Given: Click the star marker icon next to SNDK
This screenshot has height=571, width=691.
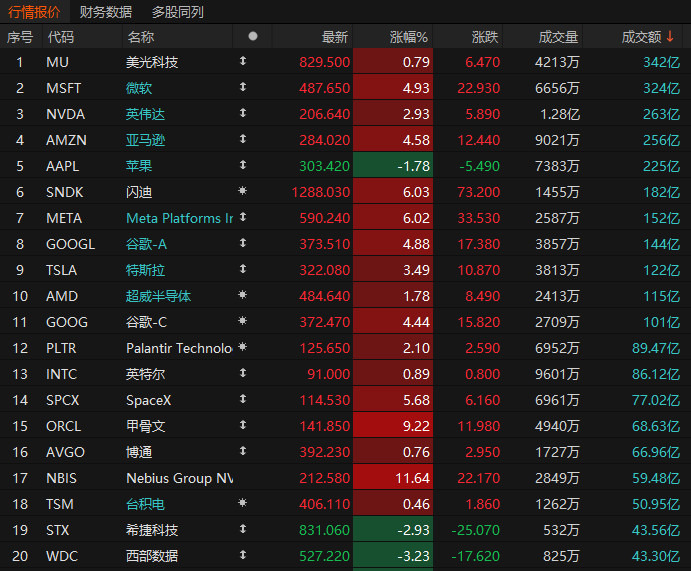Looking at the screenshot, I should coord(242,191).
